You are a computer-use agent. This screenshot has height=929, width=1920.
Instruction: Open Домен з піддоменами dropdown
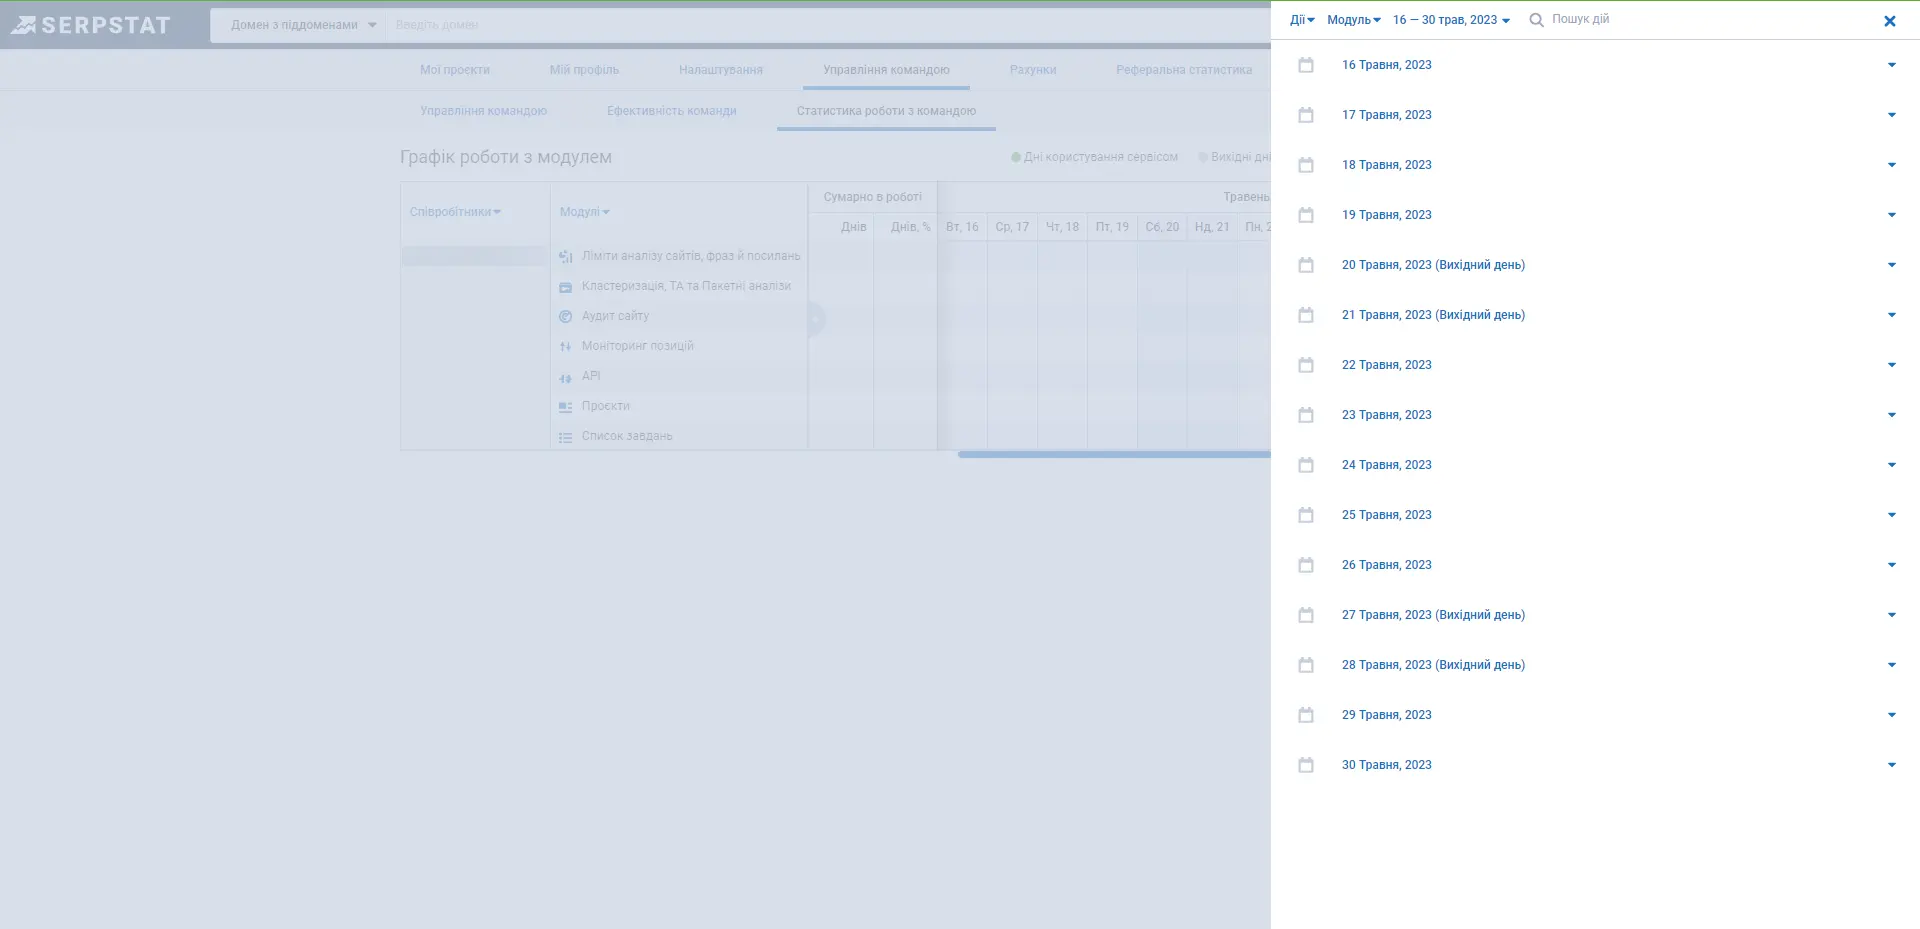tap(303, 25)
